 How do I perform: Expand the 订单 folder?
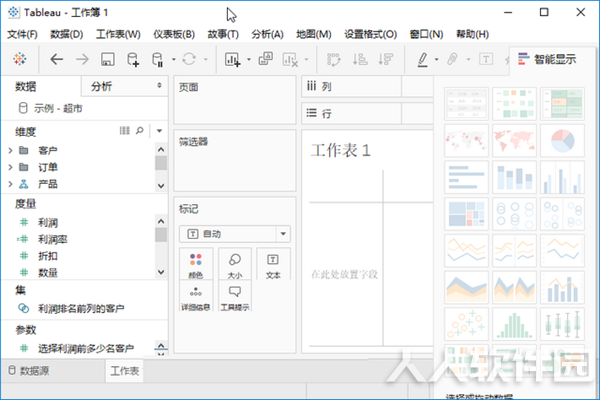coord(11,167)
